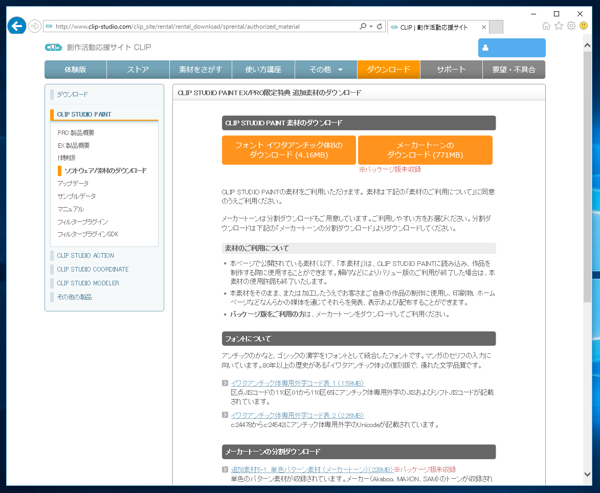This screenshot has width=600, height=493.
Task: Click the refresh page icon
Action: coord(379,26)
